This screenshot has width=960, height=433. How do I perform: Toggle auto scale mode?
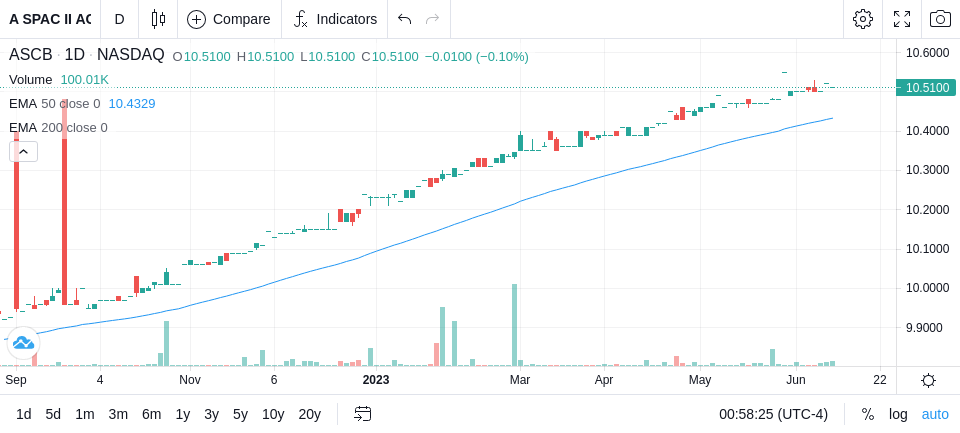(935, 414)
